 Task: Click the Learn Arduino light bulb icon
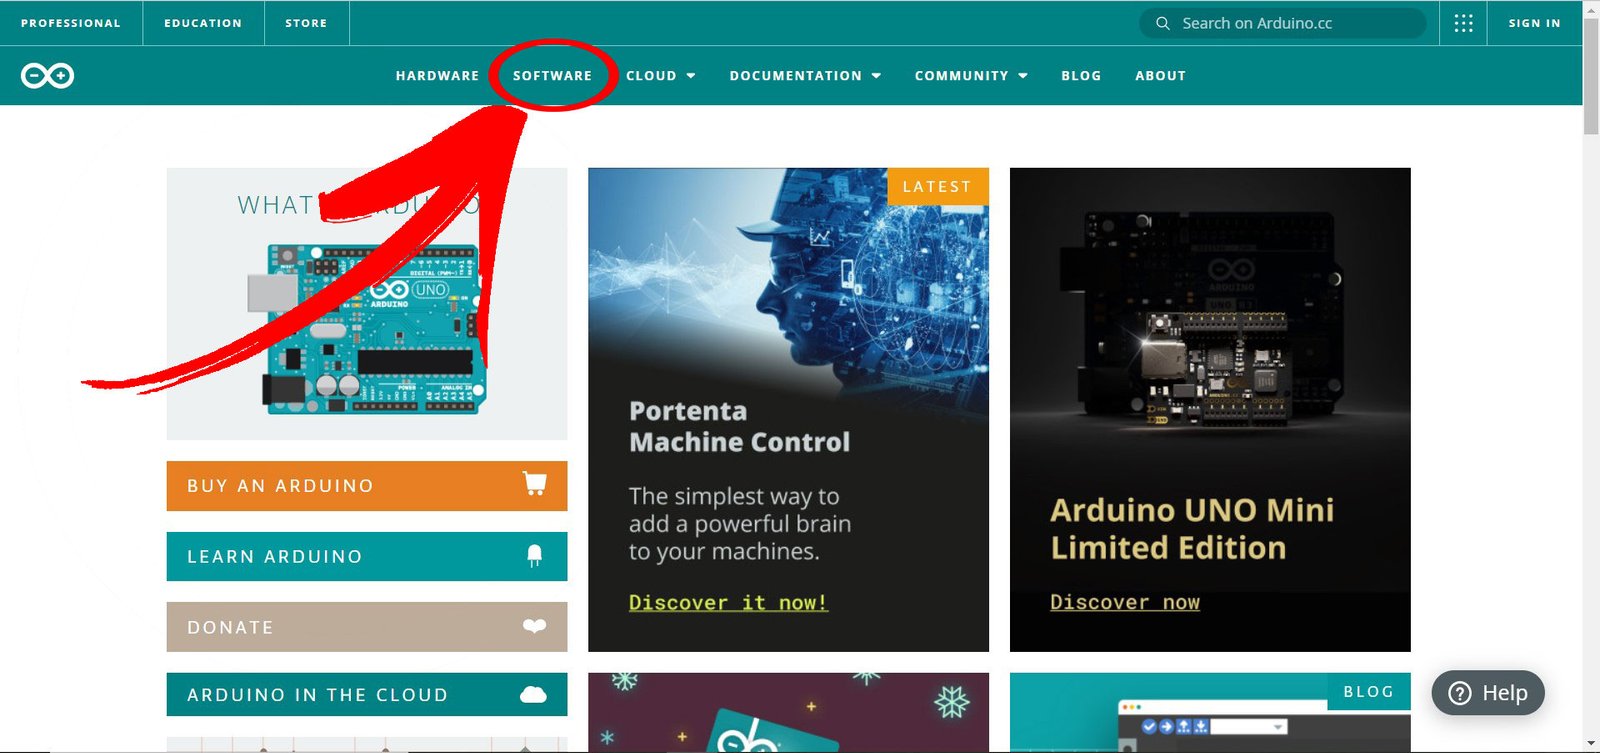pyautogui.click(x=535, y=556)
